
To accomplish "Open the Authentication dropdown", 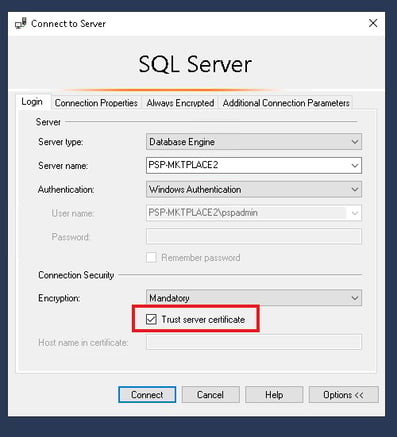I will click(x=254, y=189).
